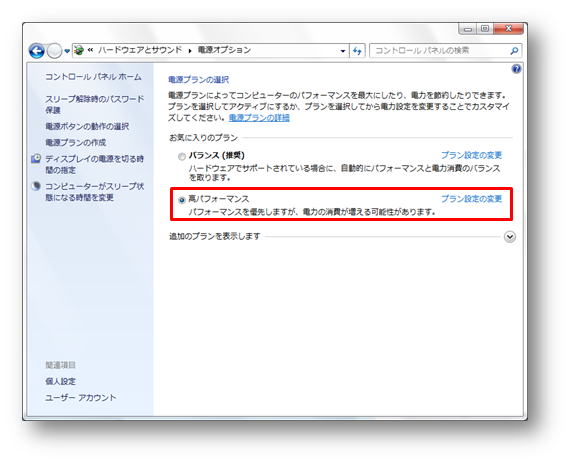The image size is (570, 463).
Task: Expand 追加のプランを表示します chevron
Action: pyautogui.click(x=510, y=237)
